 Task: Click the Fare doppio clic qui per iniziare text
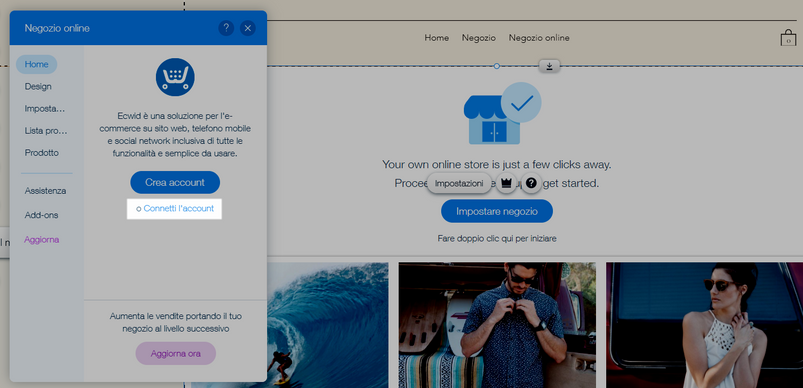click(x=497, y=239)
